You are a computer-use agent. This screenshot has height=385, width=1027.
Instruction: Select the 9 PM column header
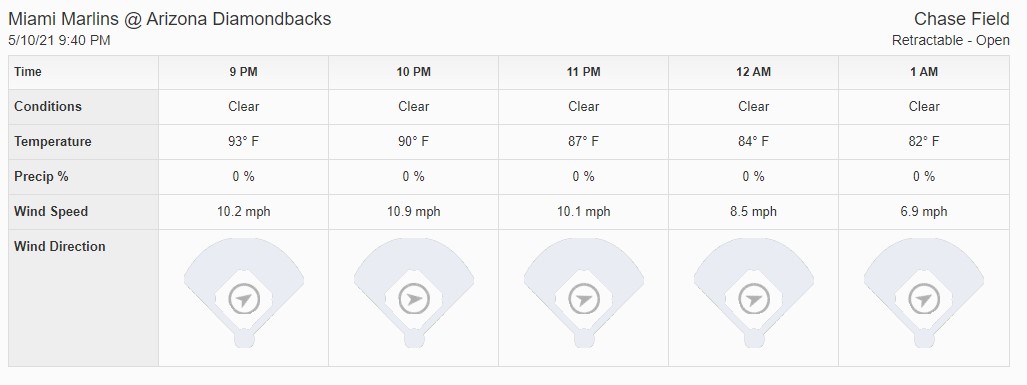tap(244, 72)
